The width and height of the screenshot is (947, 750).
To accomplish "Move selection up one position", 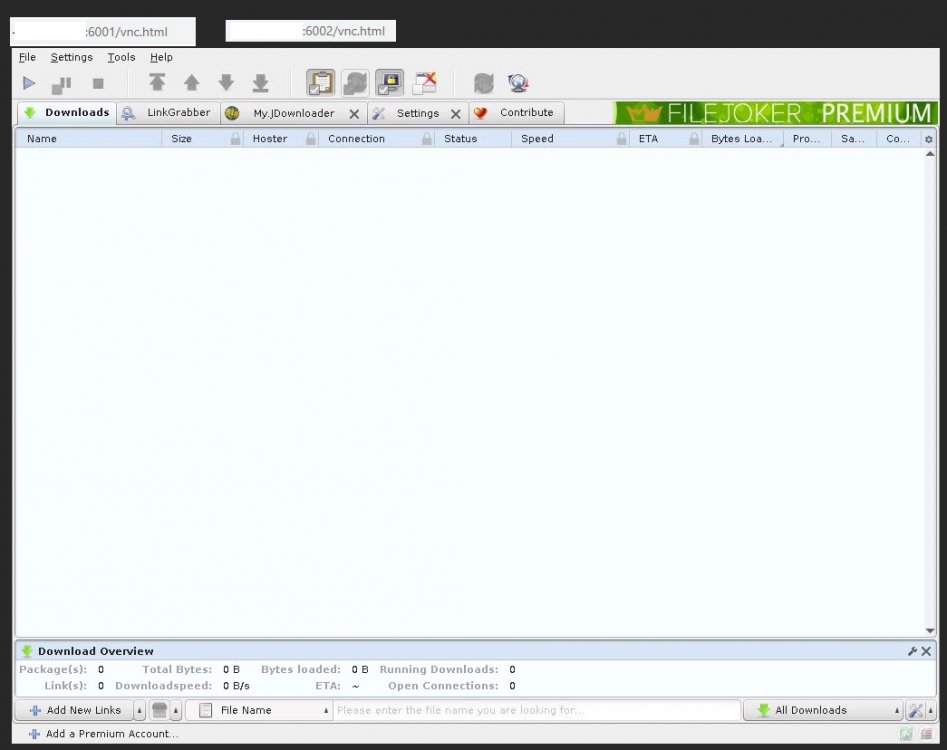I will click(x=191, y=83).
